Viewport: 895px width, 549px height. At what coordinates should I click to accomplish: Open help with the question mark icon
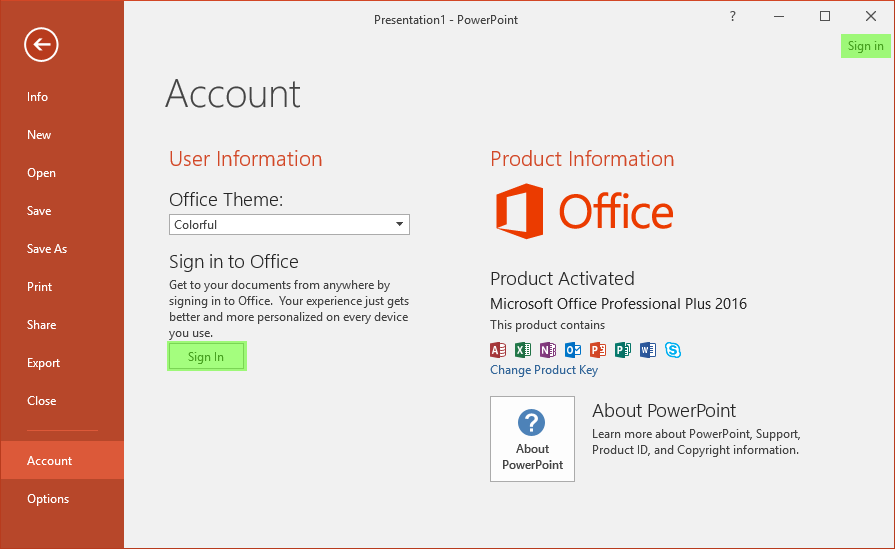click(733, 17)
